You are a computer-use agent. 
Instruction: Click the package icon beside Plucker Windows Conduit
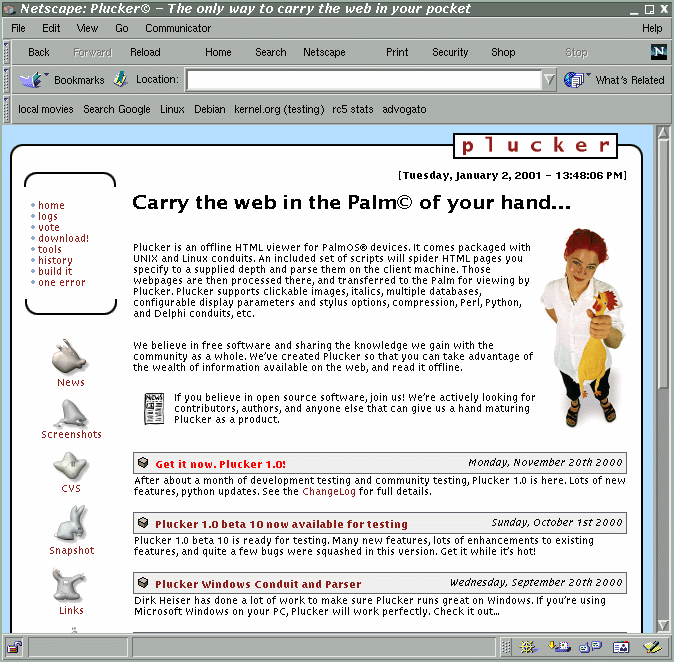tap(143, 583)
